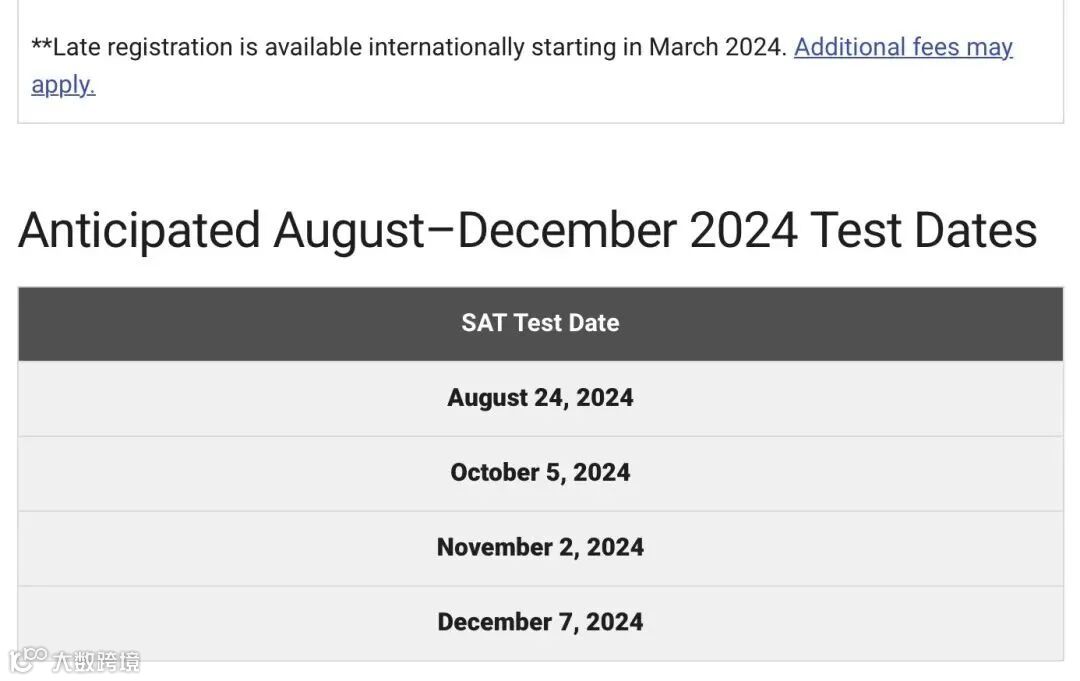Click "2024" in the Anticipated heading

coord(743,231)
